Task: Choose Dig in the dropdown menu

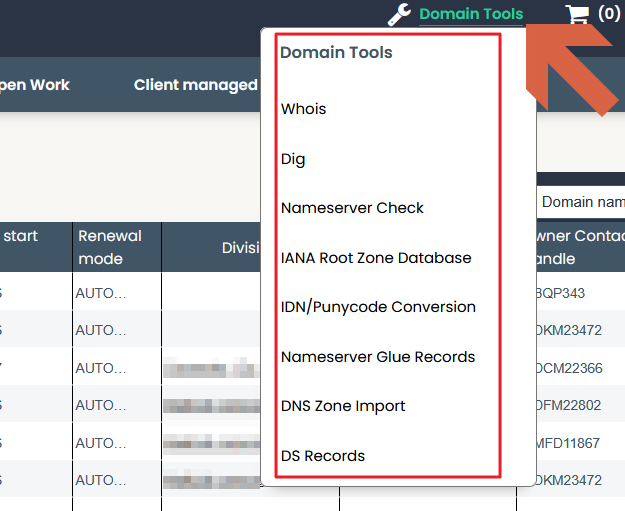Action: [x=293, y=159]
